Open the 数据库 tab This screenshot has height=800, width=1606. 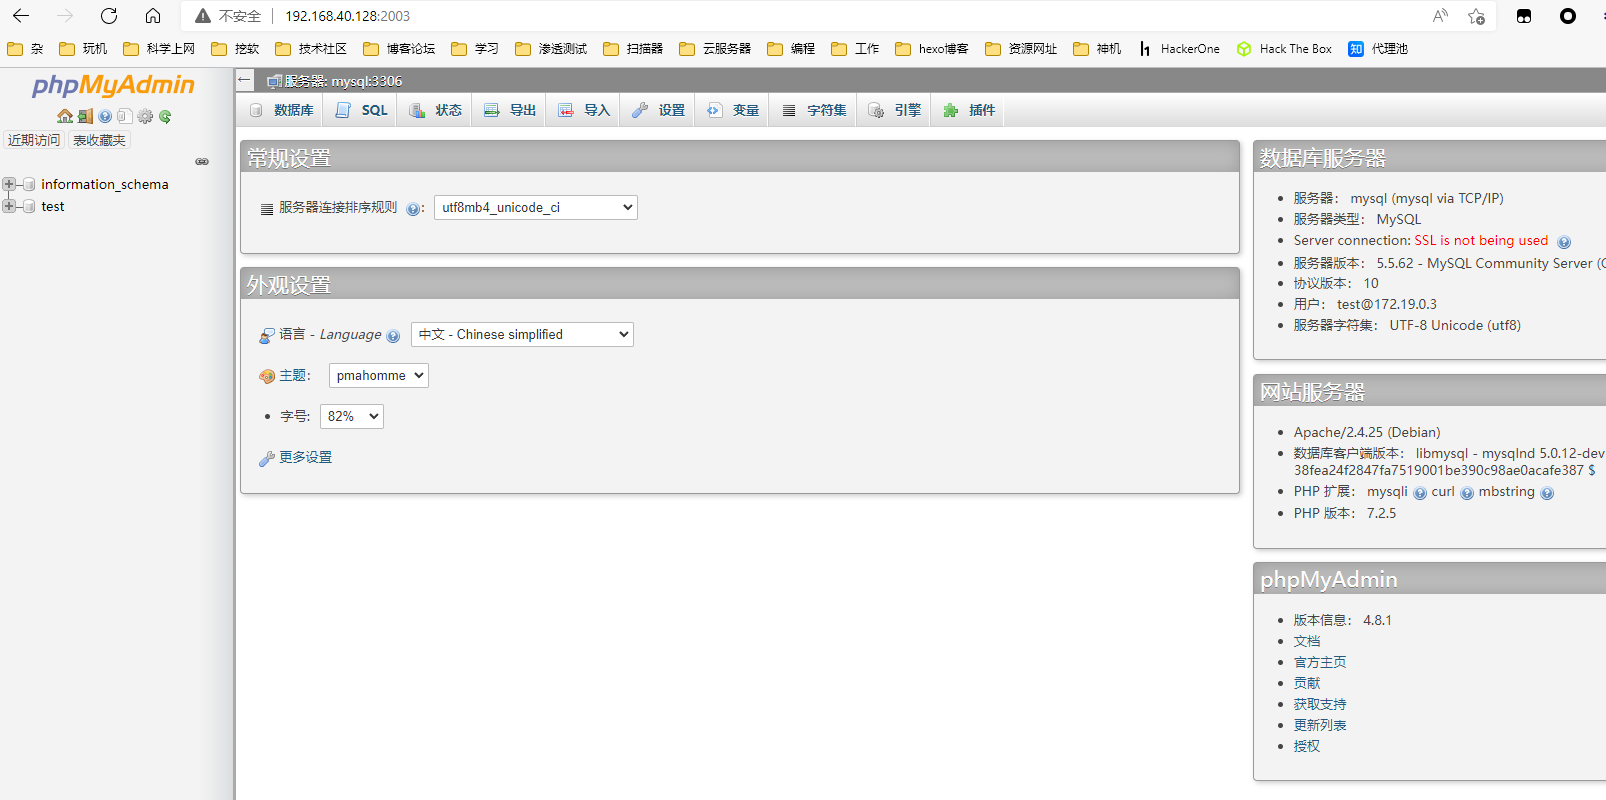(282, 110)
